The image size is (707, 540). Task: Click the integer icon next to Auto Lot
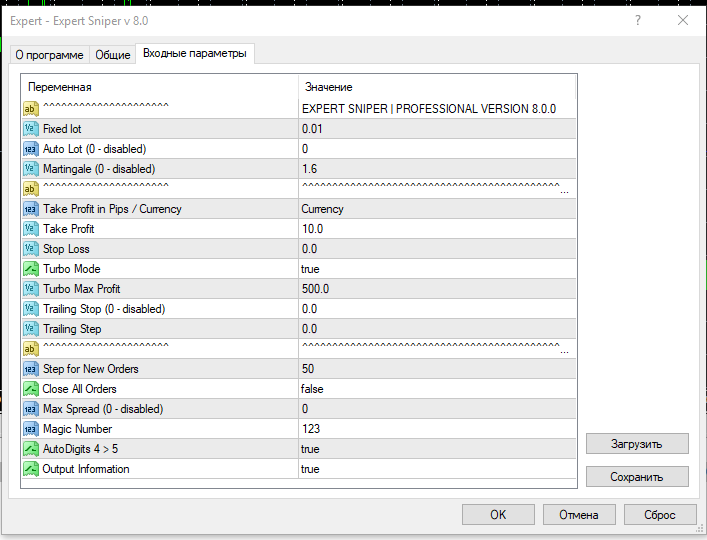30,149
